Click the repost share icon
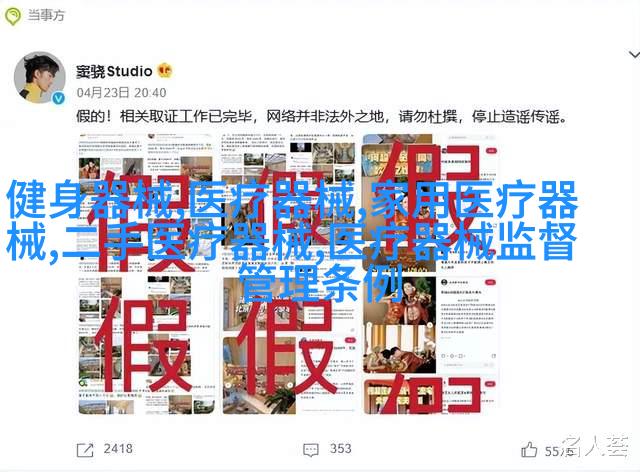 click(85, 450)
